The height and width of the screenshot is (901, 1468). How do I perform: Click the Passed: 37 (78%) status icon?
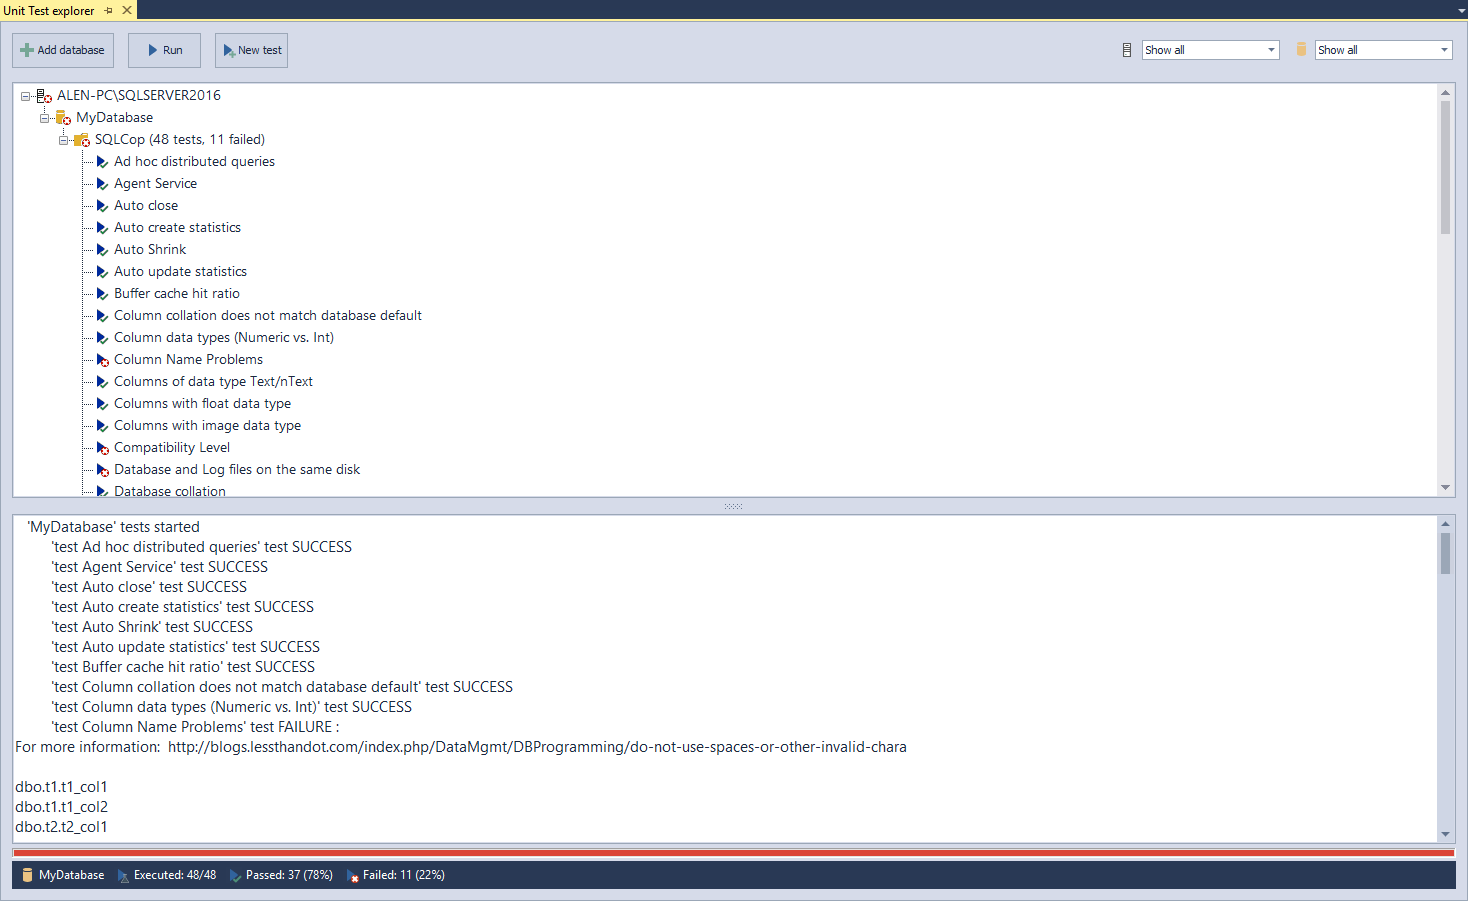coord(235,875)
